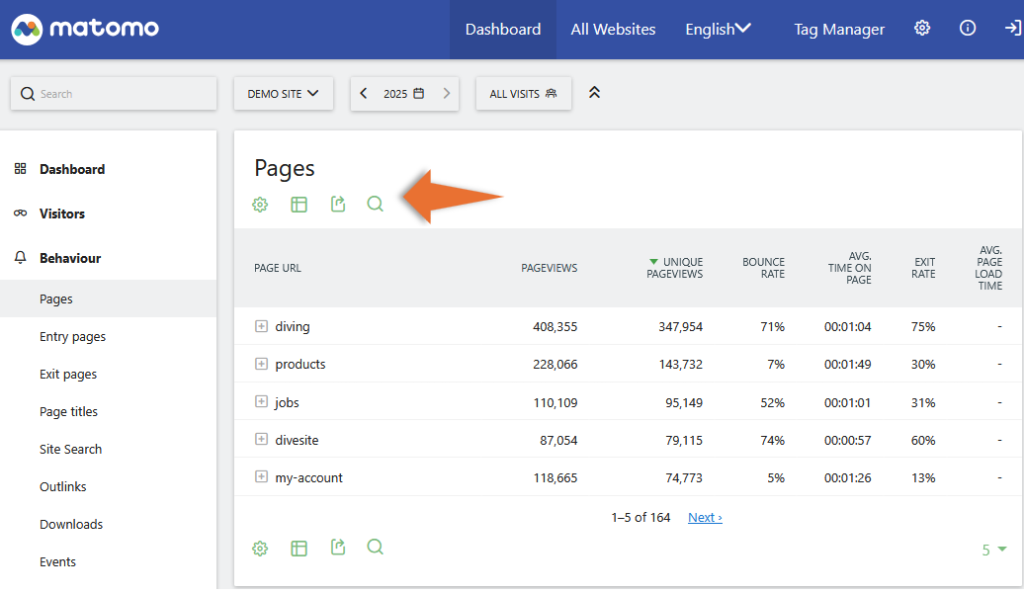Expand the diving row
The height and width of the screenshot is (595, 1024).
coord(261,326)
